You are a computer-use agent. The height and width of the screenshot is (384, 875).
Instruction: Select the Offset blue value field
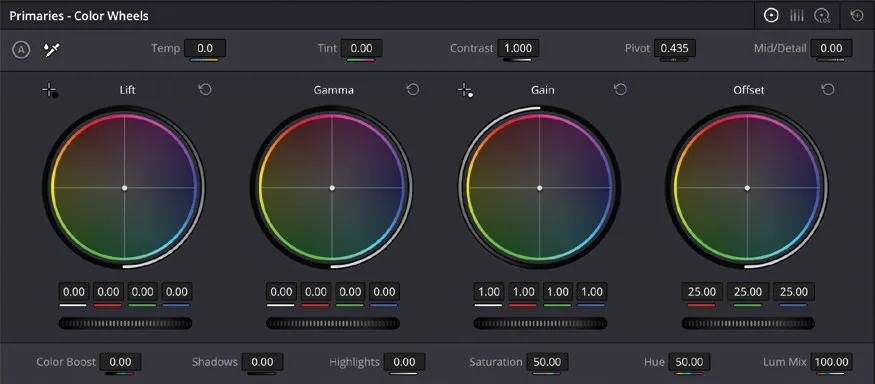tap(794, 291)
